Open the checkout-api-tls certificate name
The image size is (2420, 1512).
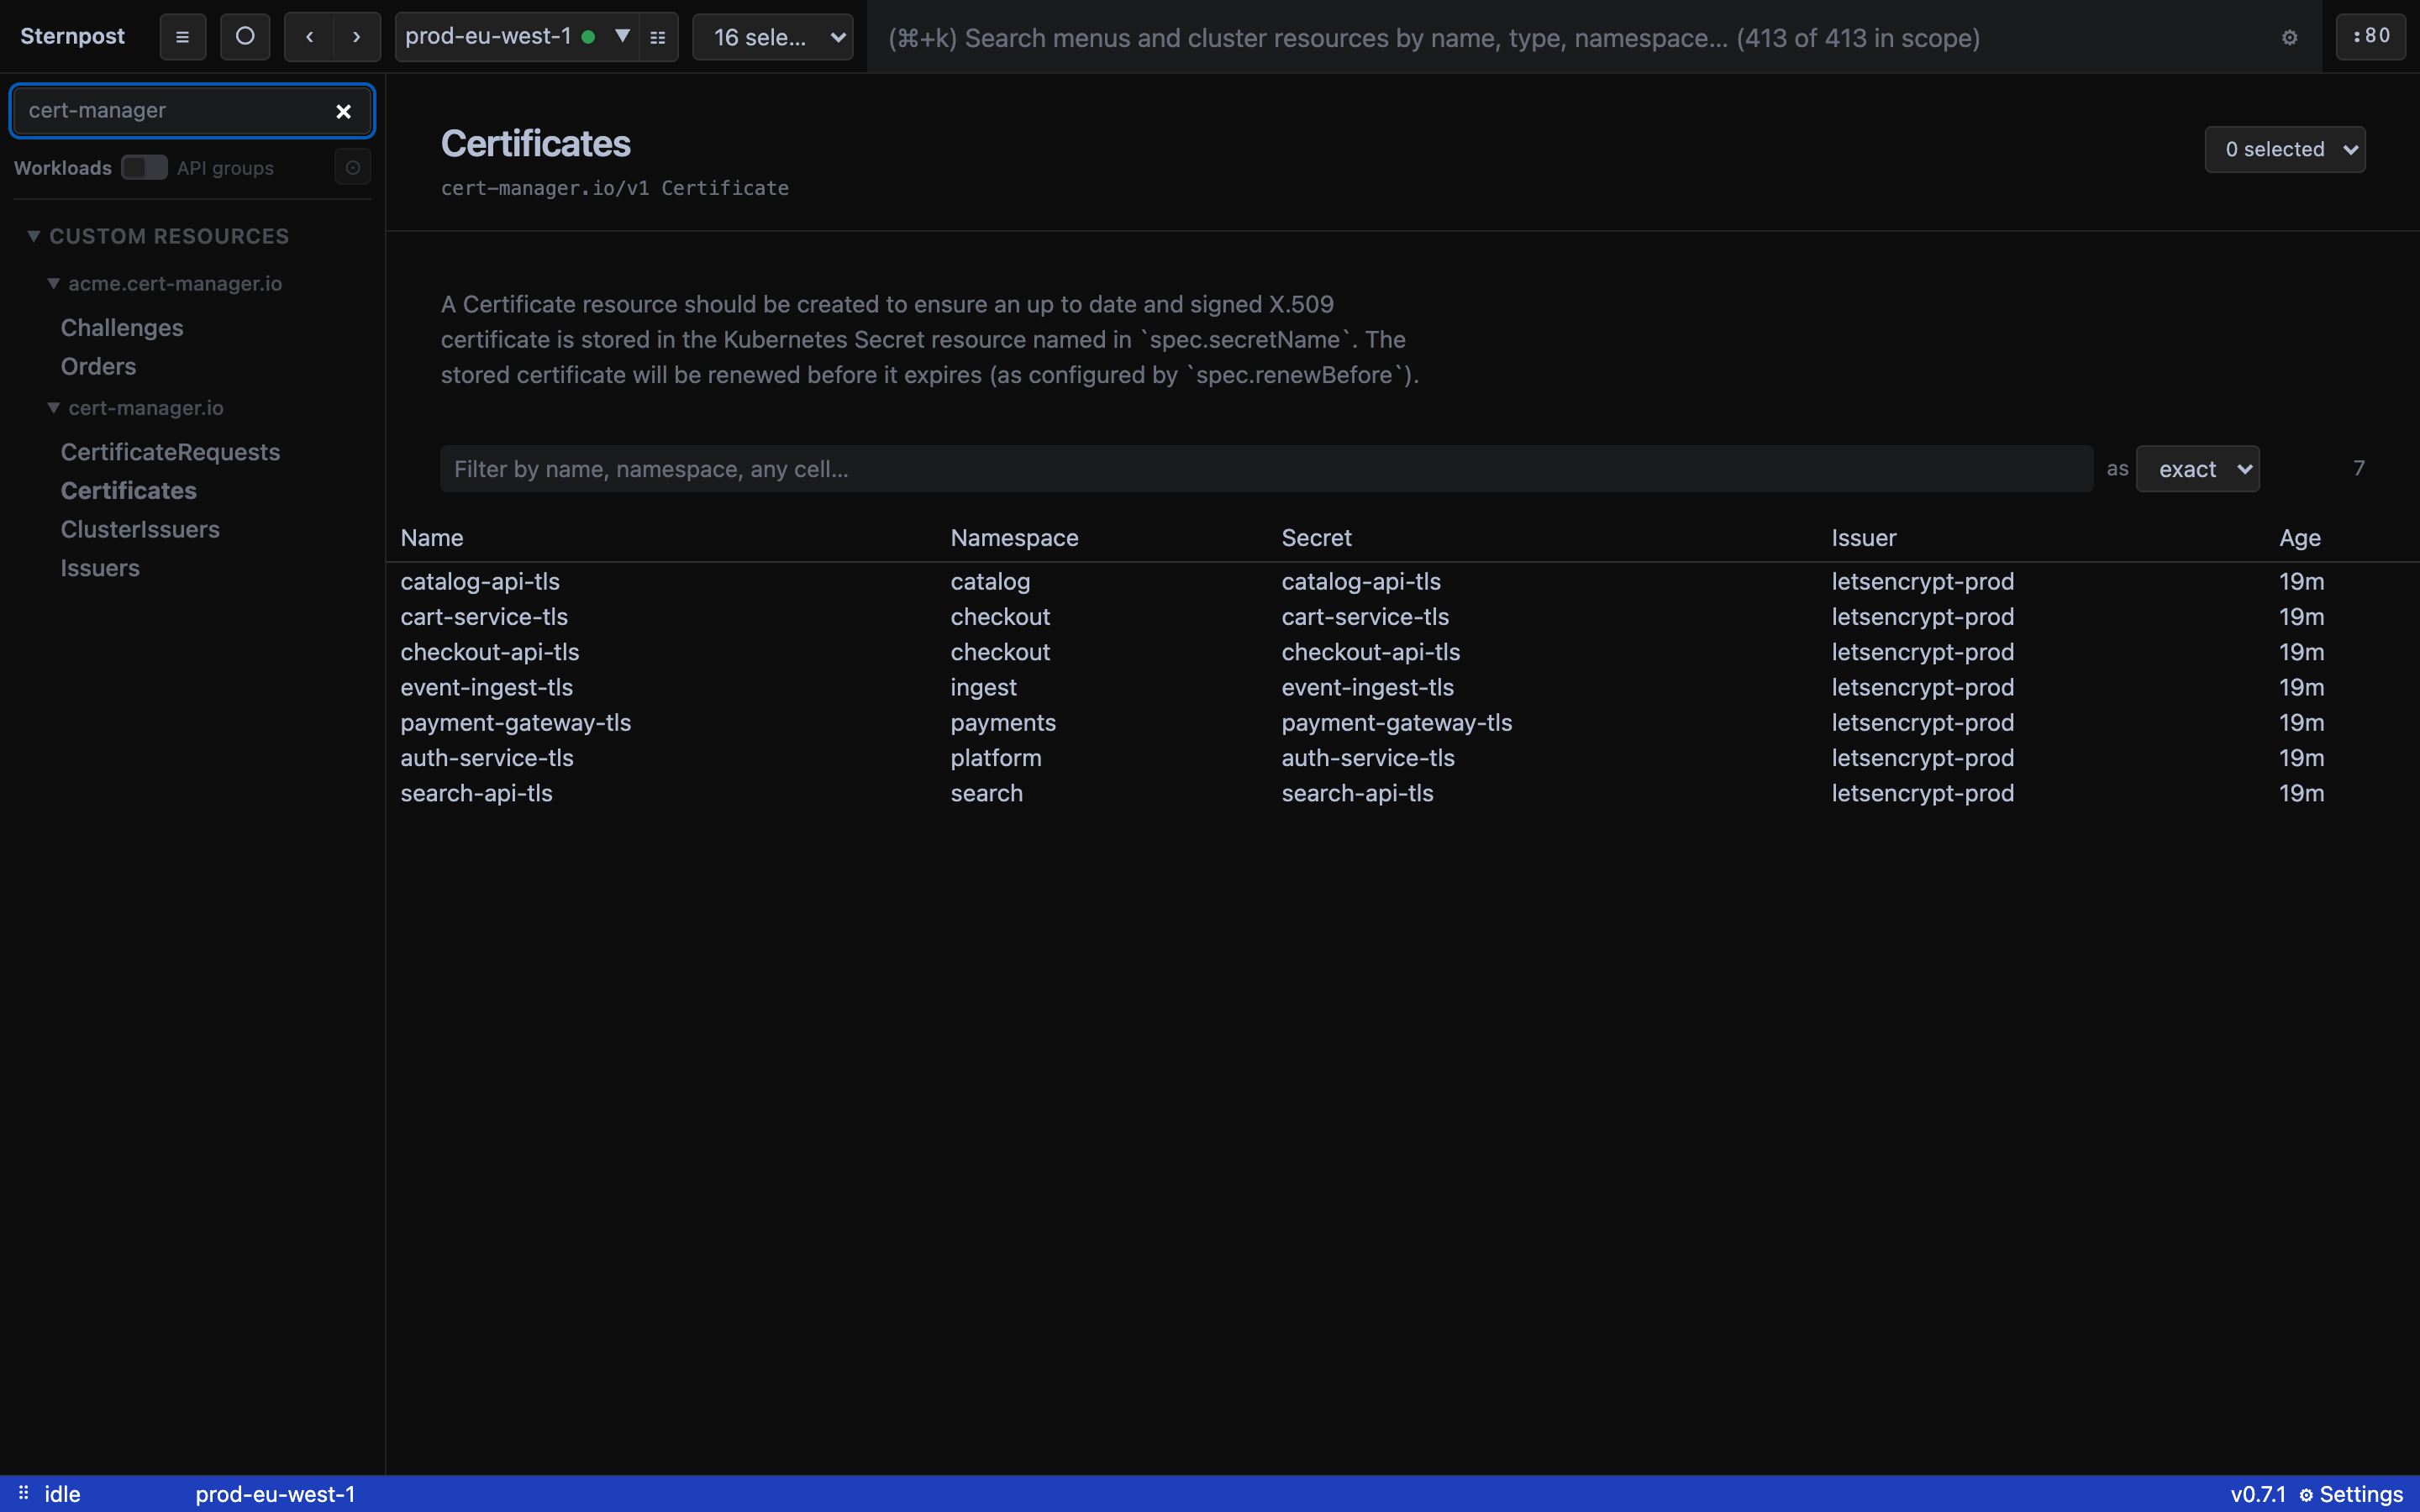point(490,652)
